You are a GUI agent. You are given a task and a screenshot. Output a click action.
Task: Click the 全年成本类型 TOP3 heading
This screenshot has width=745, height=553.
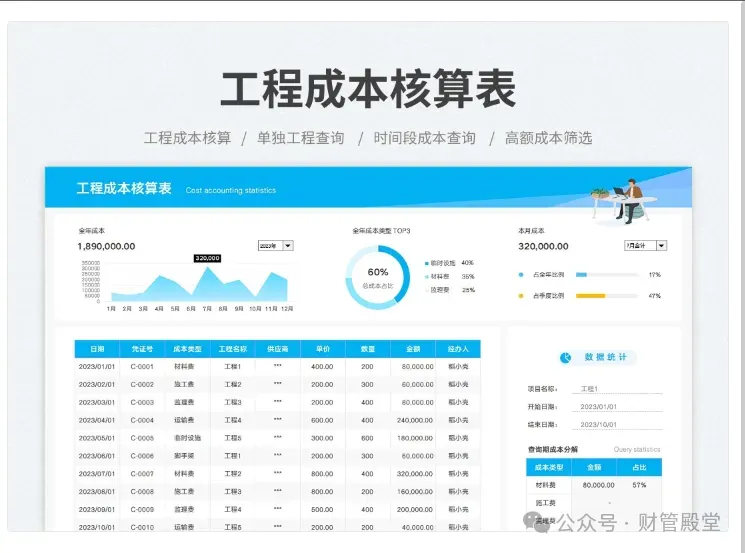381,231
